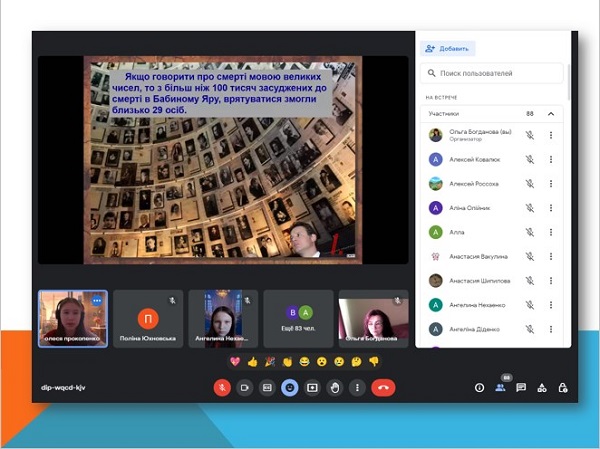Toggle the captions button
The height and width of the screenshot is (449, 600).
click(267, 388)
